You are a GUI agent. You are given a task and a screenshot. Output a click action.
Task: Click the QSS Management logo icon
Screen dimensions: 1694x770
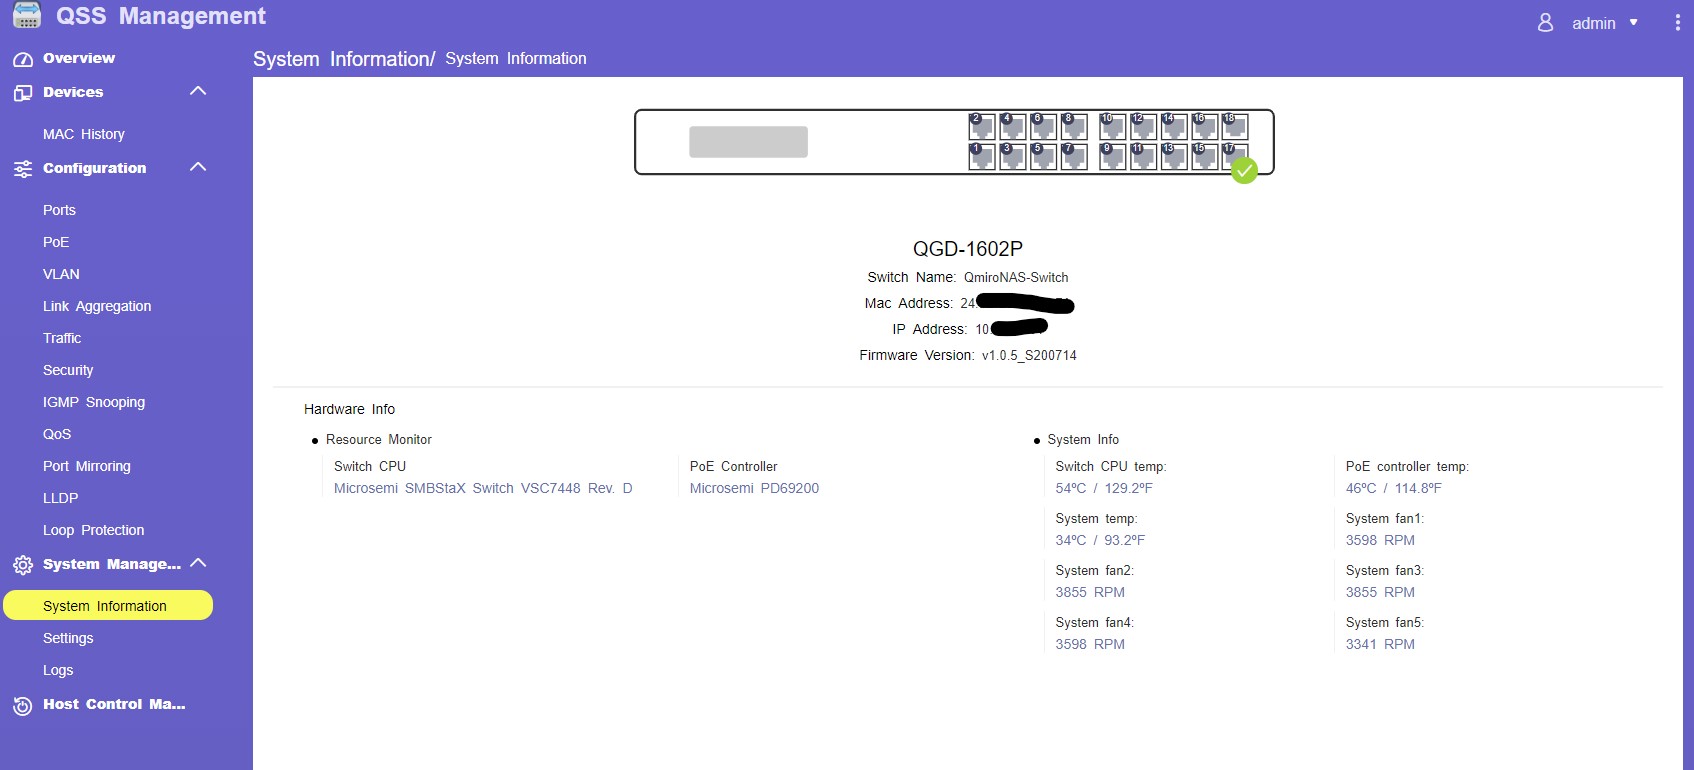click(x=27, y=15)
